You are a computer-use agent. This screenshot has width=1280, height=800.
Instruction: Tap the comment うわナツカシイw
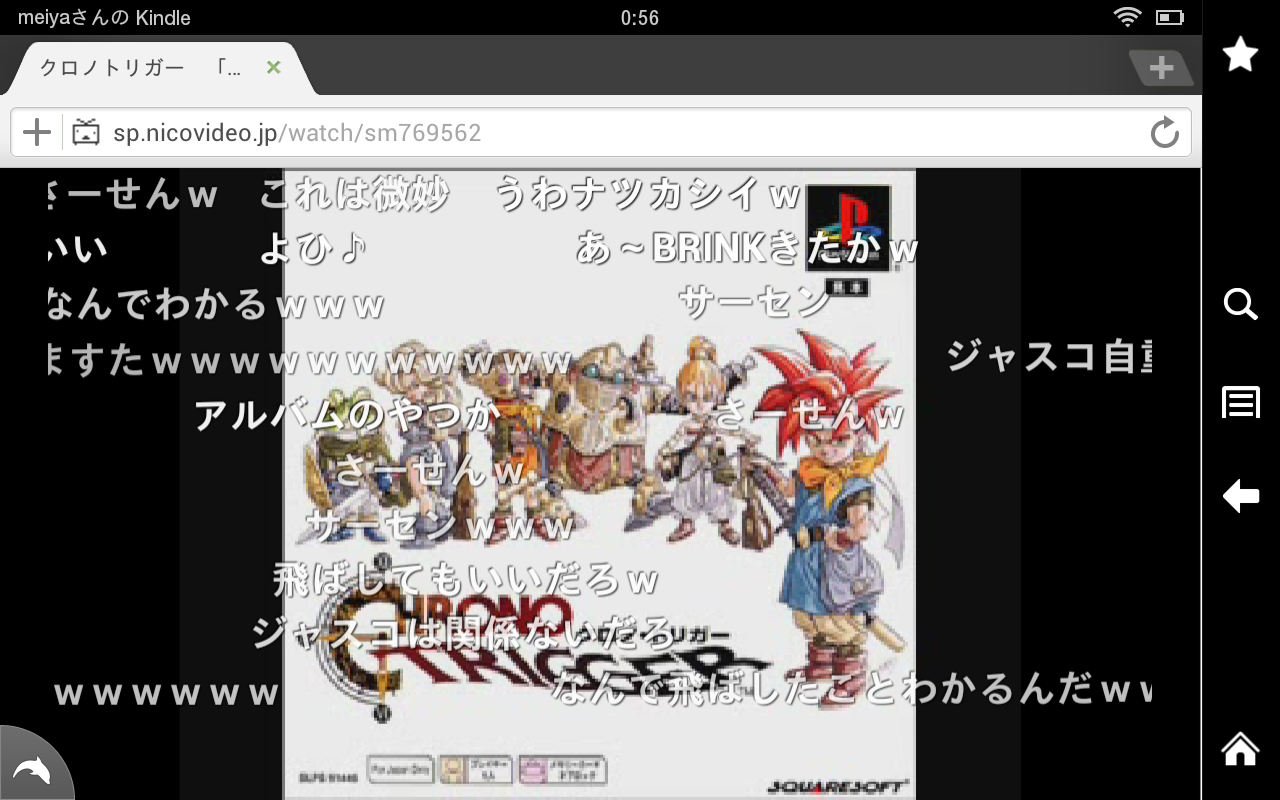pyautogui.click(x=649, y=195)
